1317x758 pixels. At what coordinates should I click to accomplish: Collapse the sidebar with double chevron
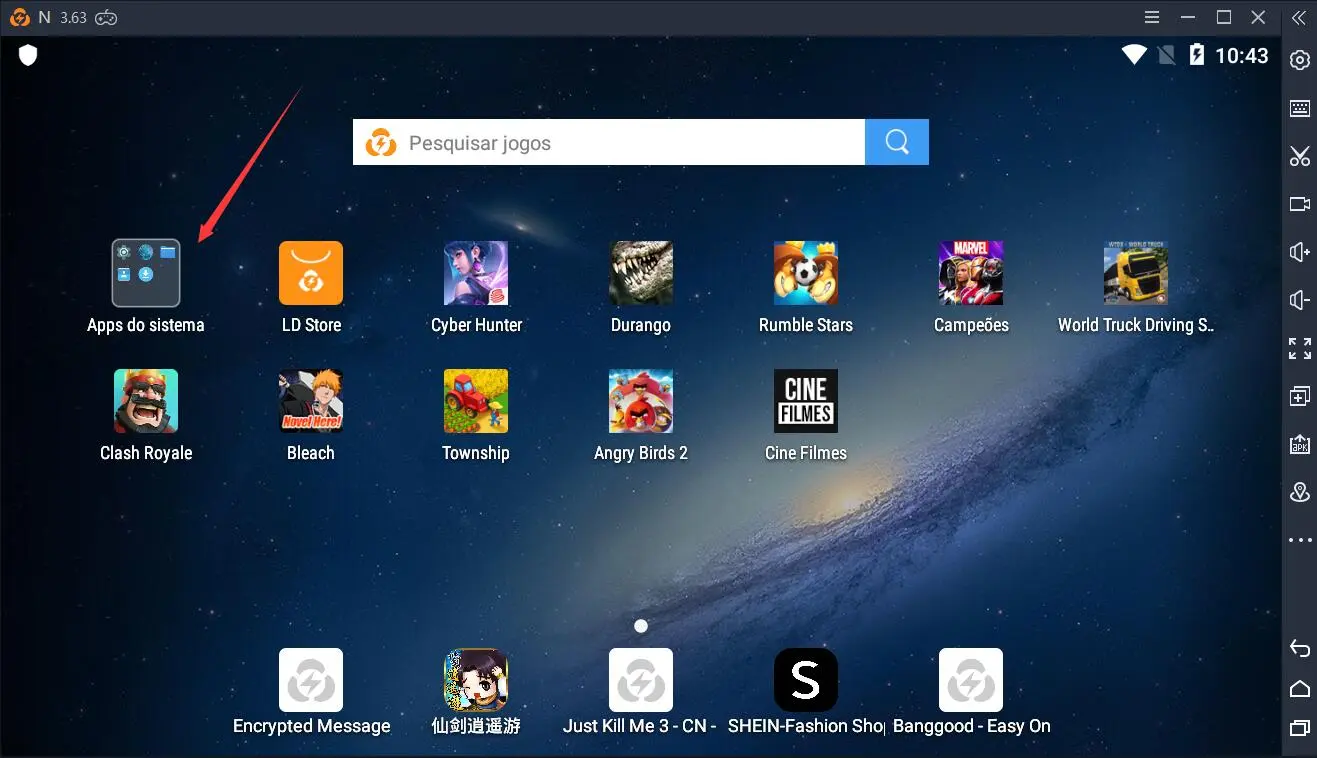1299,17
